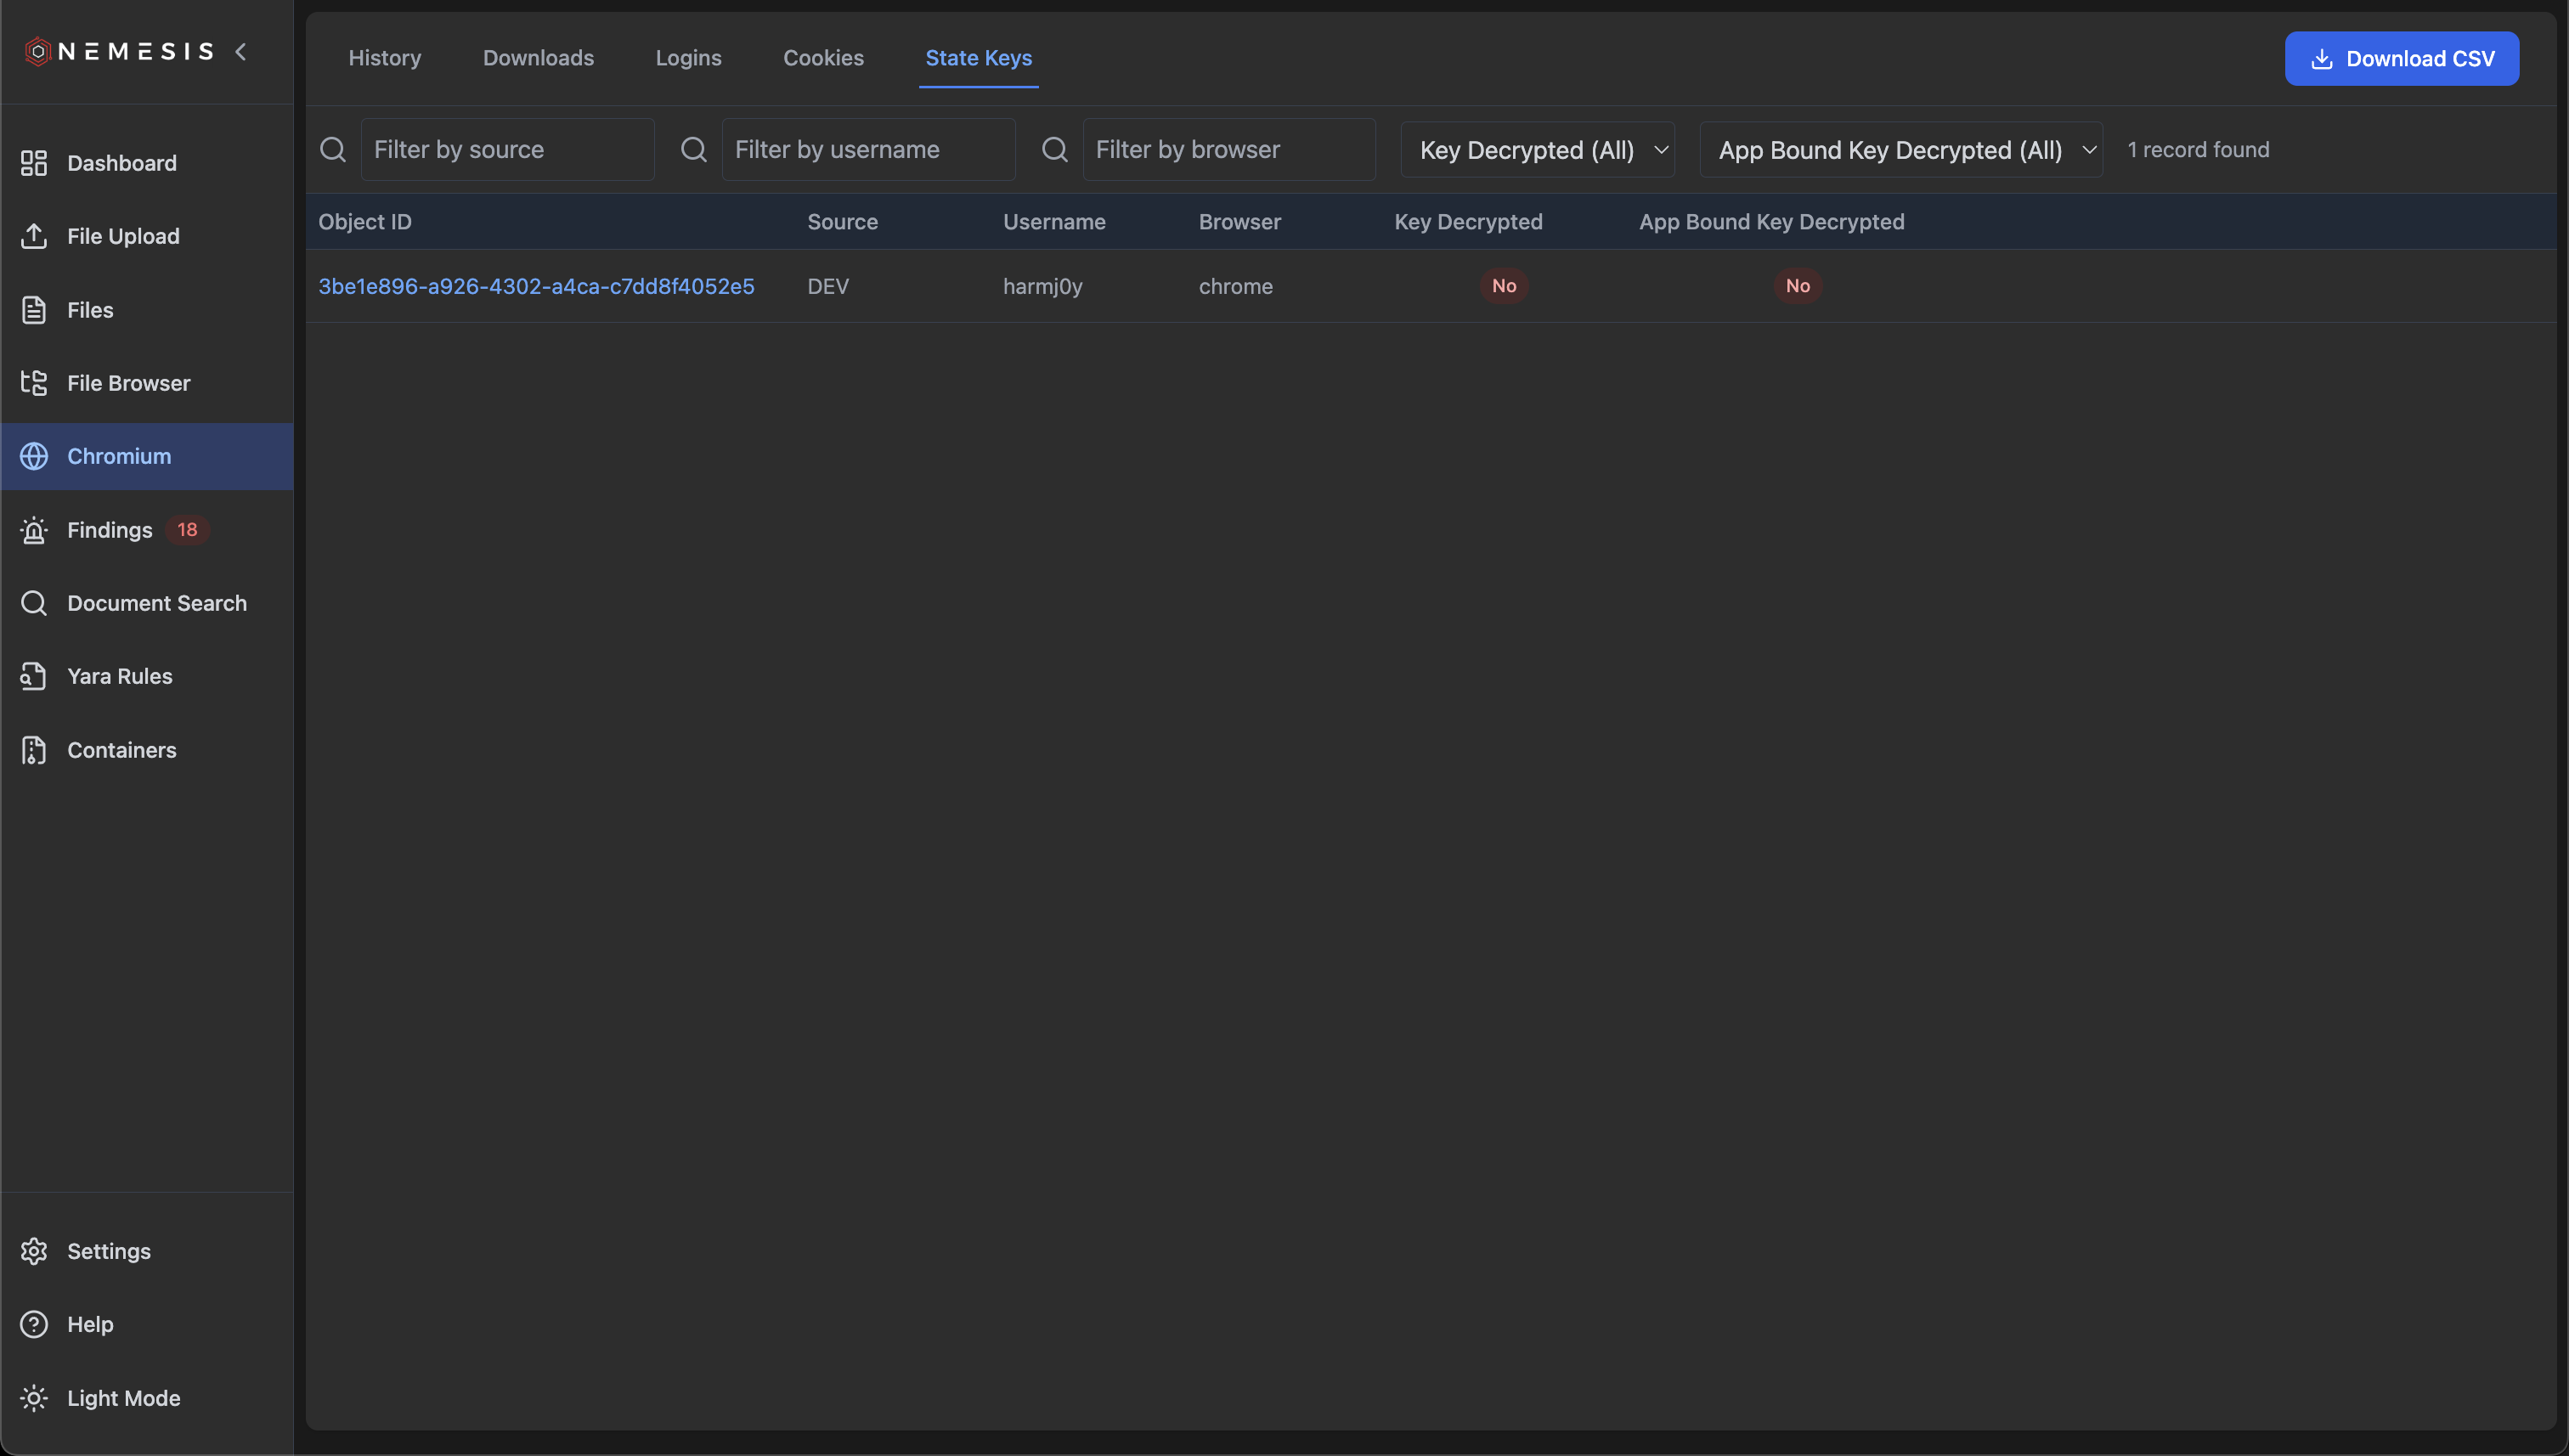The width and height of the screenshot is (2569, 1456).
Task: Open the Files section
Action: pyautogui.click(x=90, y=310)
